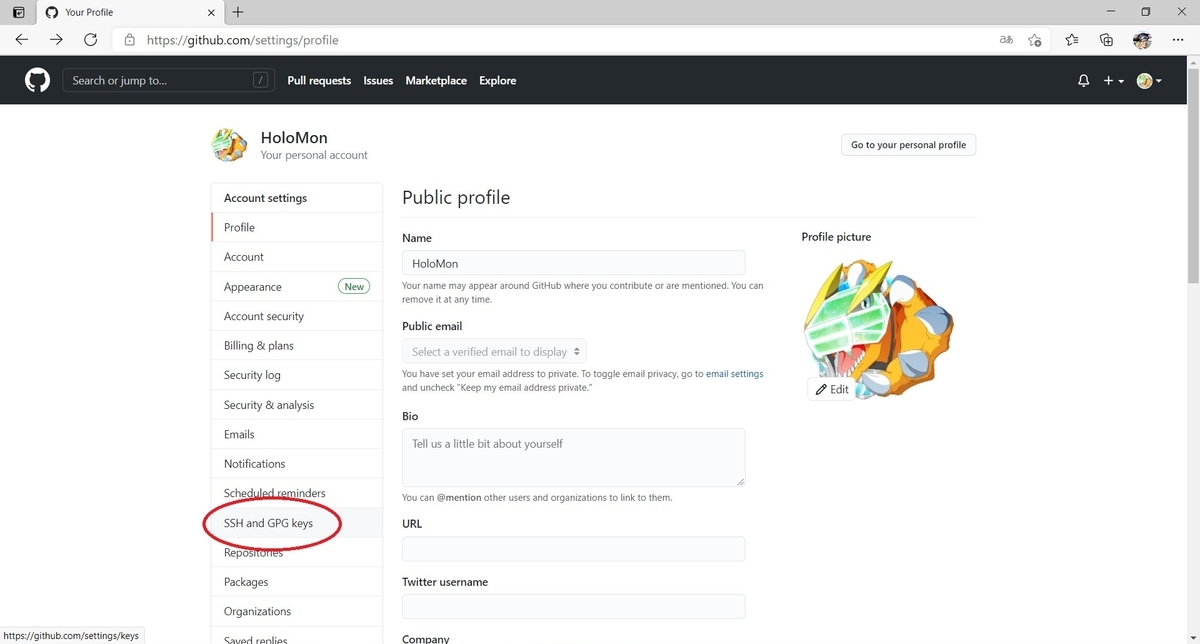The width and height of the screenshot is (1200, 644).
Task: Open Billing & plans settings
Action: click(297, 346)
